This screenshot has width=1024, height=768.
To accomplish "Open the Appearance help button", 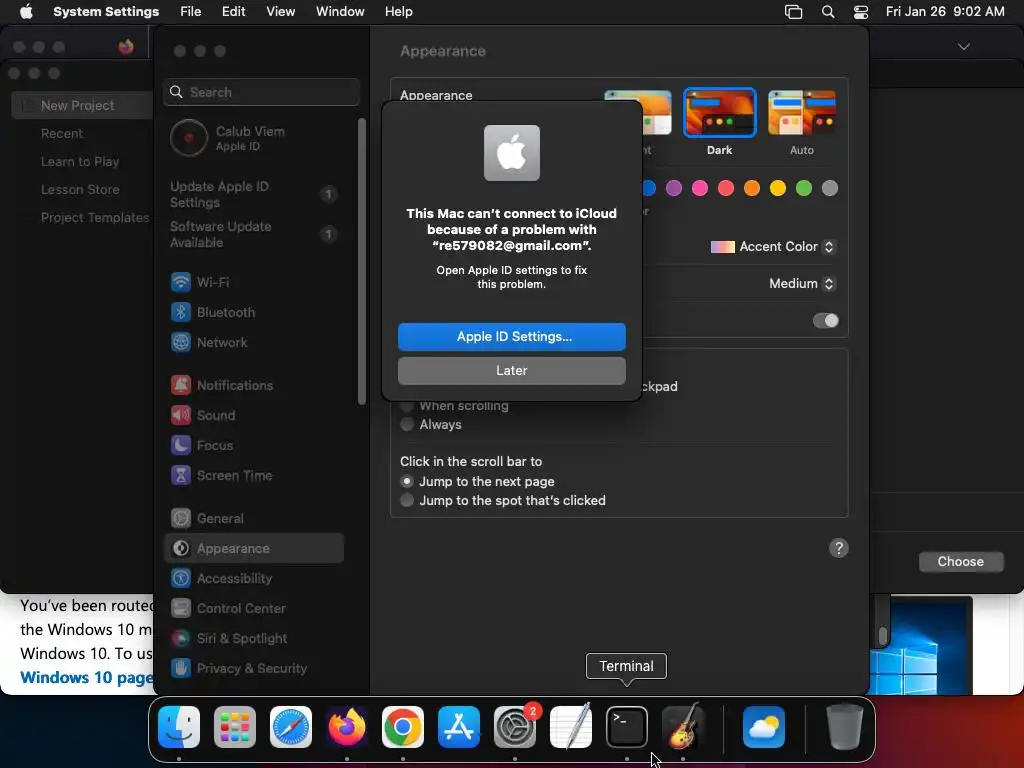I will [839, 548].
